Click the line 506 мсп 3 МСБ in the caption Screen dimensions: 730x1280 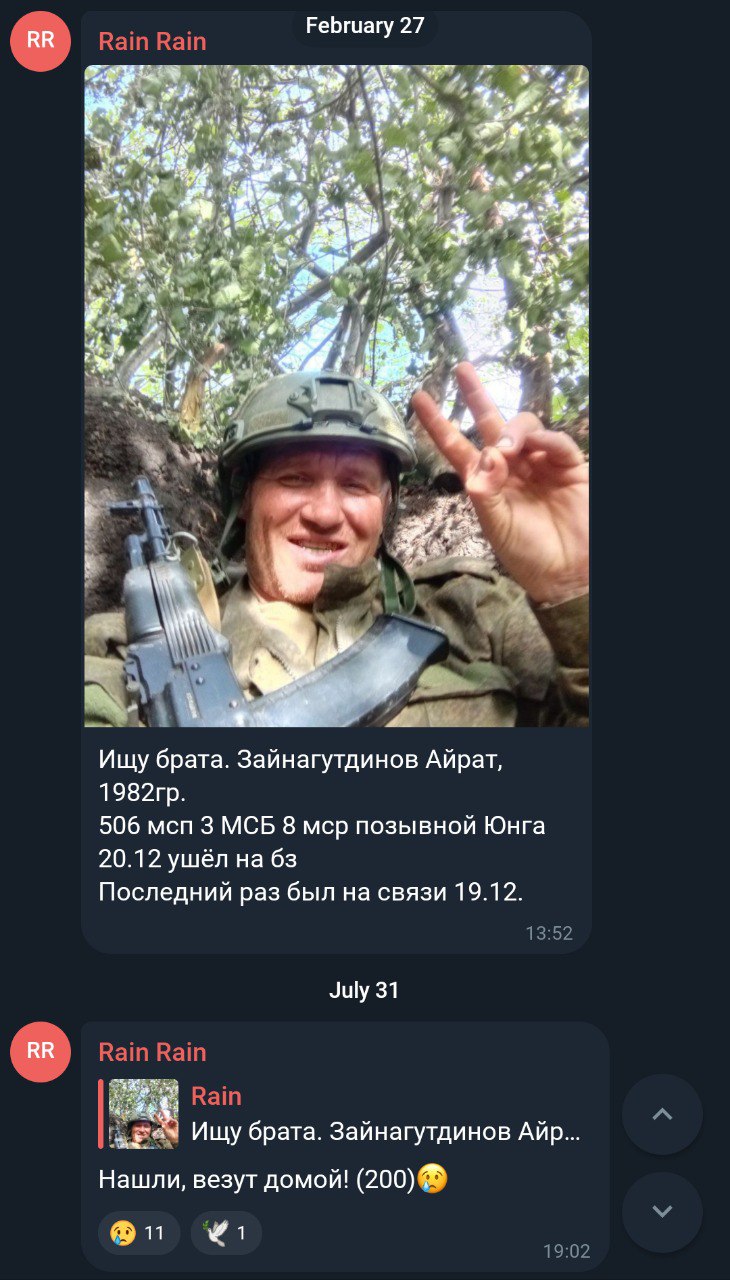[322, 826]
